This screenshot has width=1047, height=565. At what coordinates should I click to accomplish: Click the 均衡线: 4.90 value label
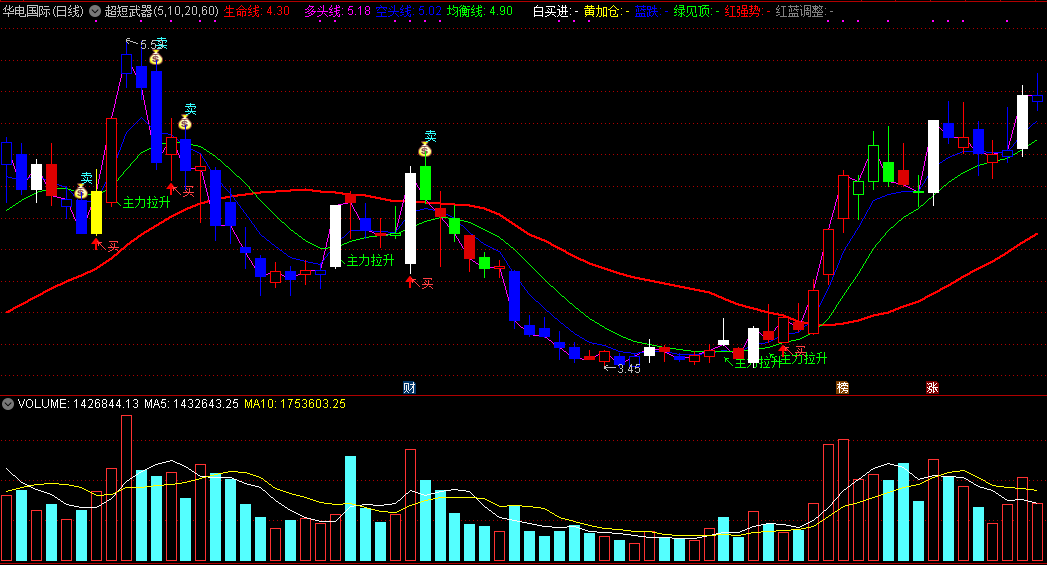pyautogui.click(x=479, y=11)
